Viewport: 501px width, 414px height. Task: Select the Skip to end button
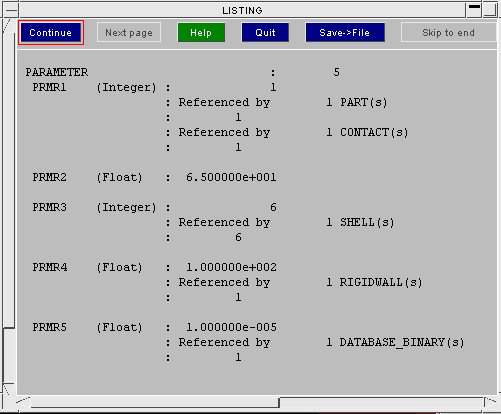tap(448, 33)
